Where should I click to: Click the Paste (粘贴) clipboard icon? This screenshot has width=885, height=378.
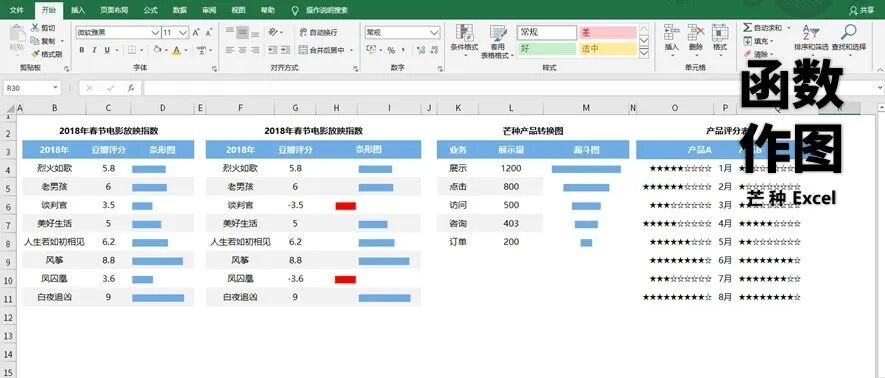tap(17, 33)
